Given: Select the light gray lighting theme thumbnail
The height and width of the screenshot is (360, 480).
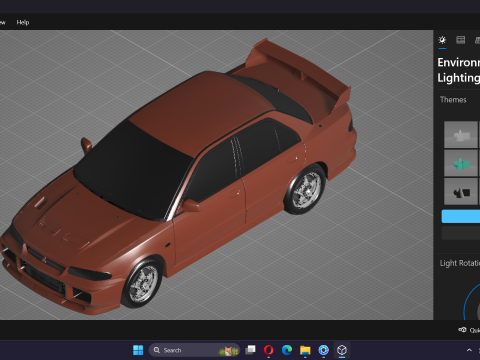Looking at the screenshot, I should pyautogui.click(x=461, y=135).
